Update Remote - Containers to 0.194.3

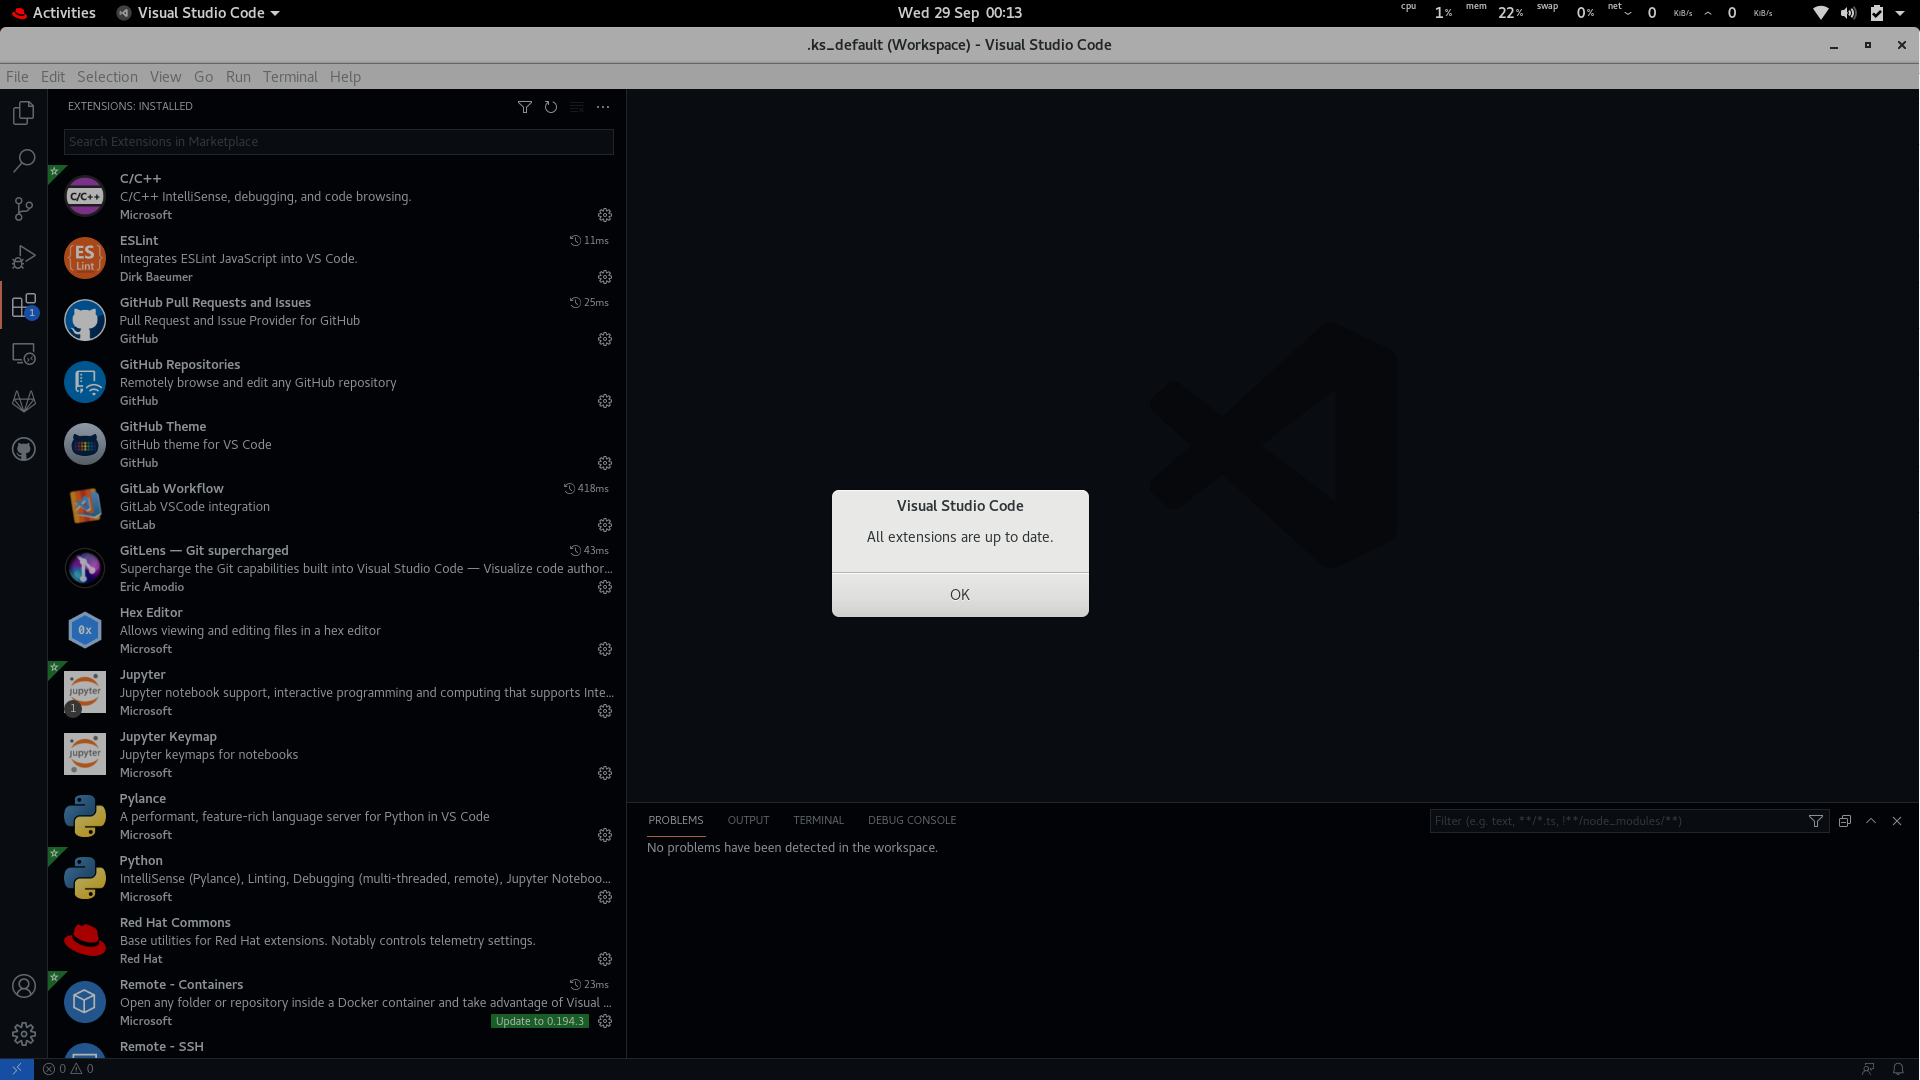(x=539, y=1021)
